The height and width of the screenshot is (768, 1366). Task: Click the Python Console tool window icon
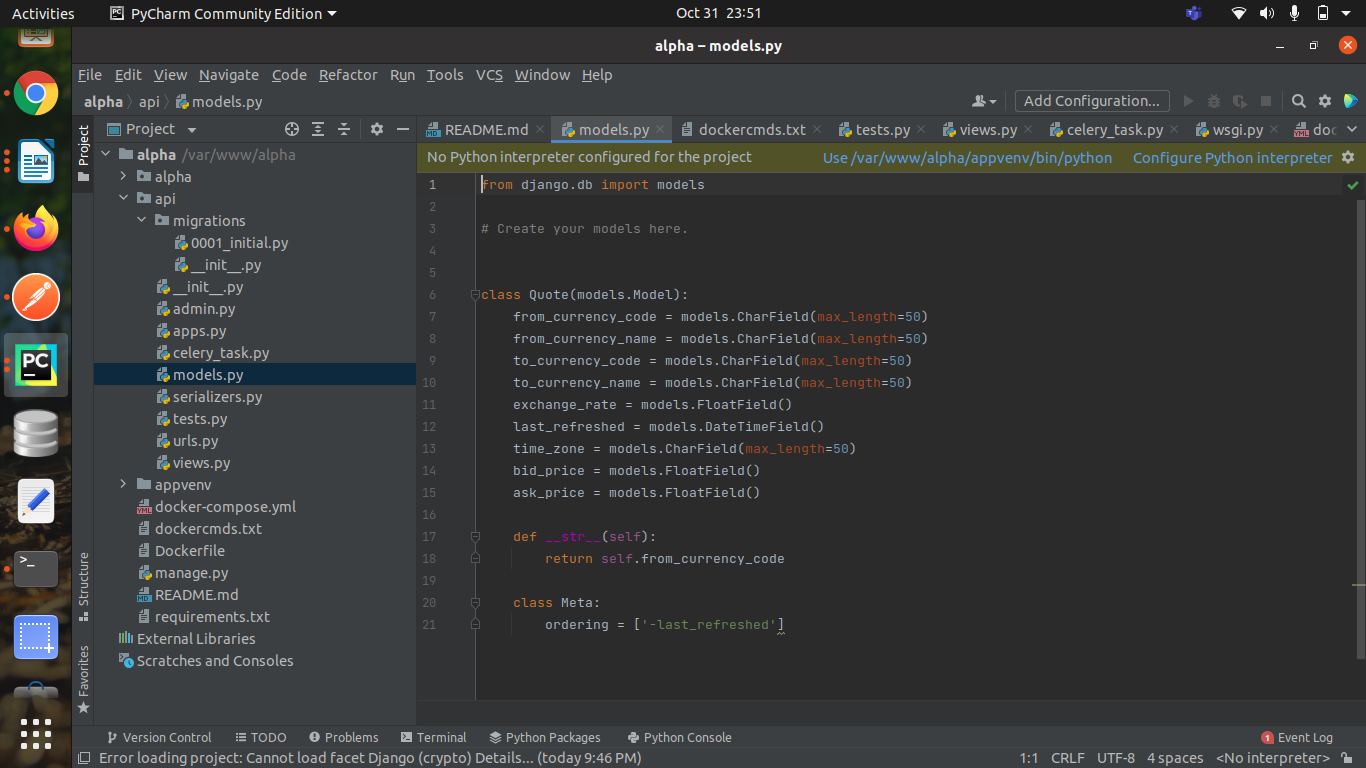point(680,737)
